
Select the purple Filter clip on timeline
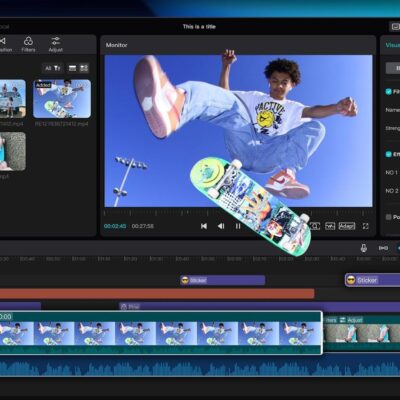[x=259, y=307]
